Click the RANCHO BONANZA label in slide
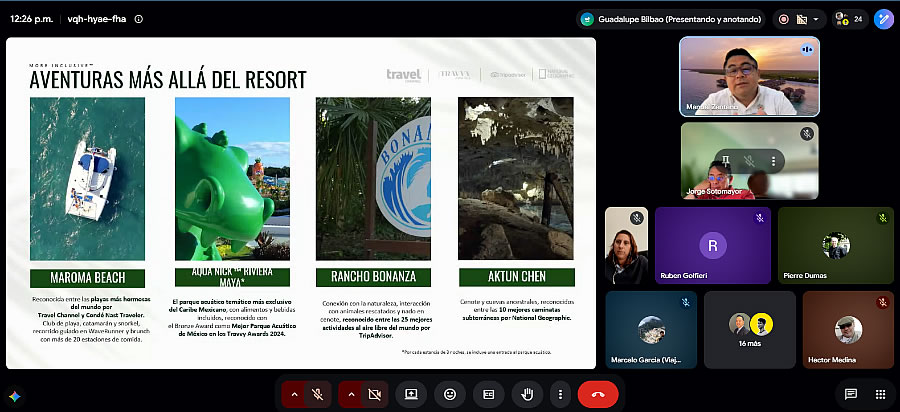Screen dimensions: 900x412 pyautogui.click(x=373, y=278)
